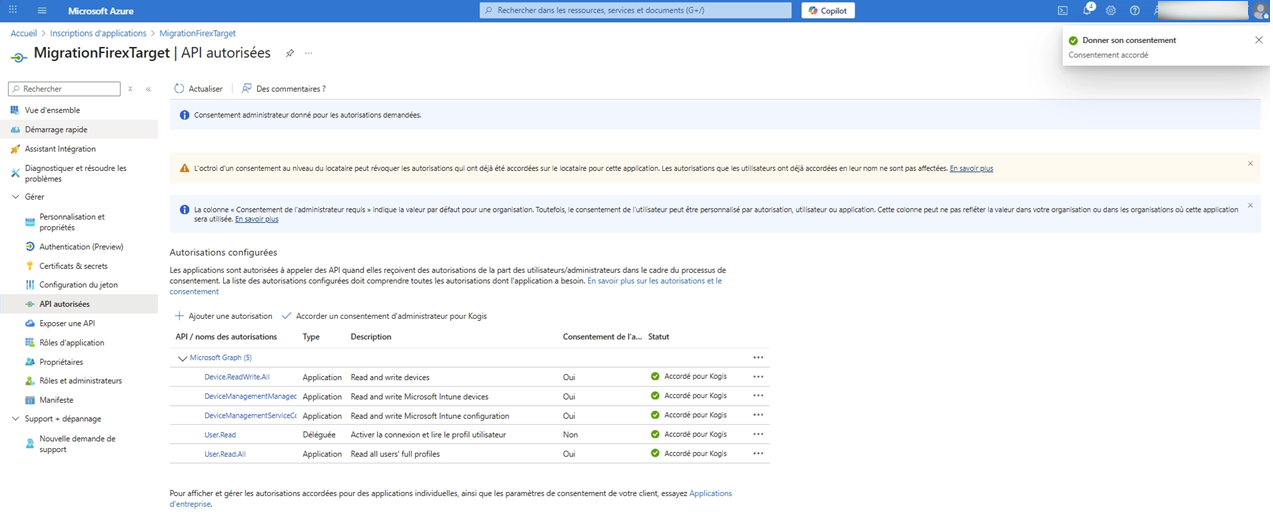Open User.Read.All permission
The height and width of the screenshot is (522, 1273).
(225, 454)
